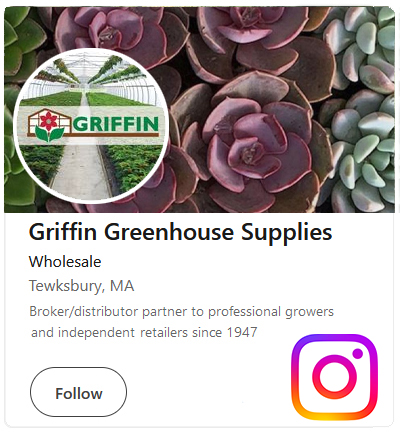Viewport: 400px width, 433px height.
Task: Open the Instagram logo icon
Action: coord(334,377)
